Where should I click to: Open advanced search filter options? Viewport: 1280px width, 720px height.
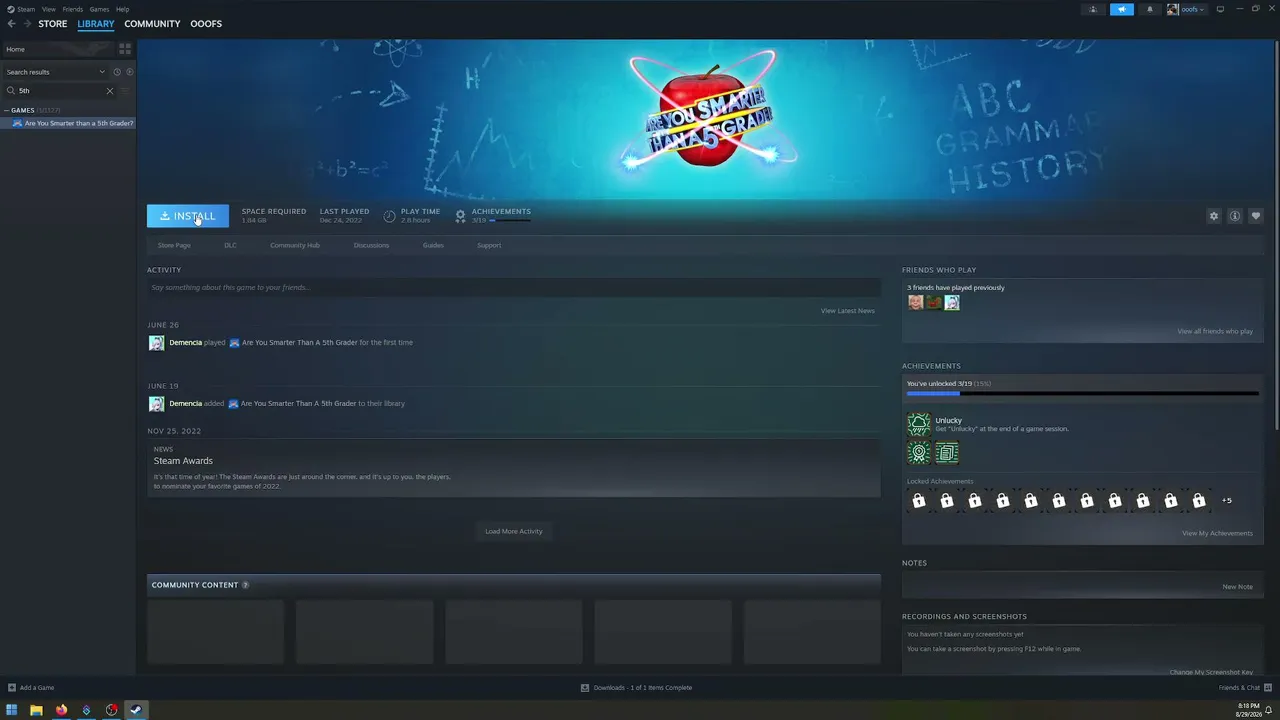(x=125, y=91)
